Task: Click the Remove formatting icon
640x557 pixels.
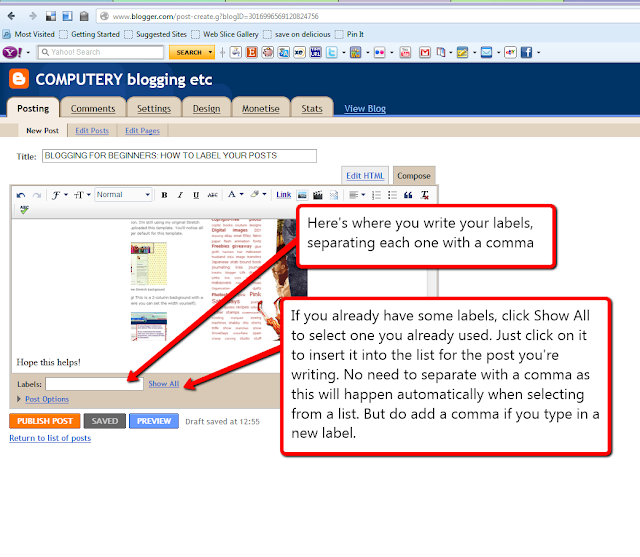Action: pos(424,195)
